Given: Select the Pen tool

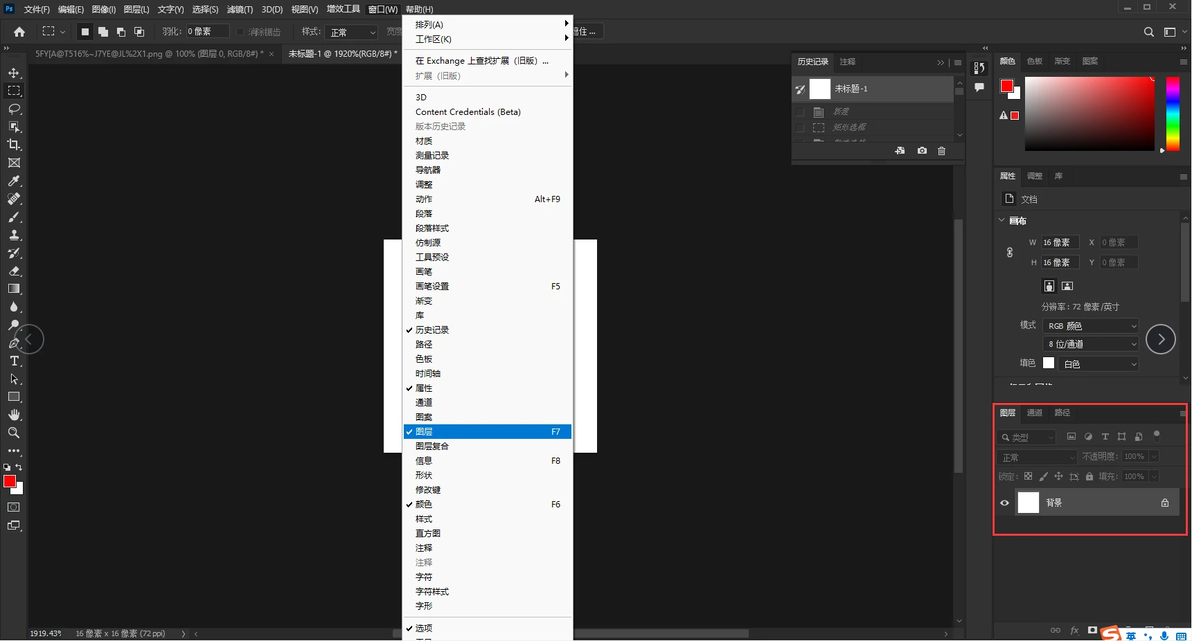Looking at the screenshot, I should (x=14, y=343).
